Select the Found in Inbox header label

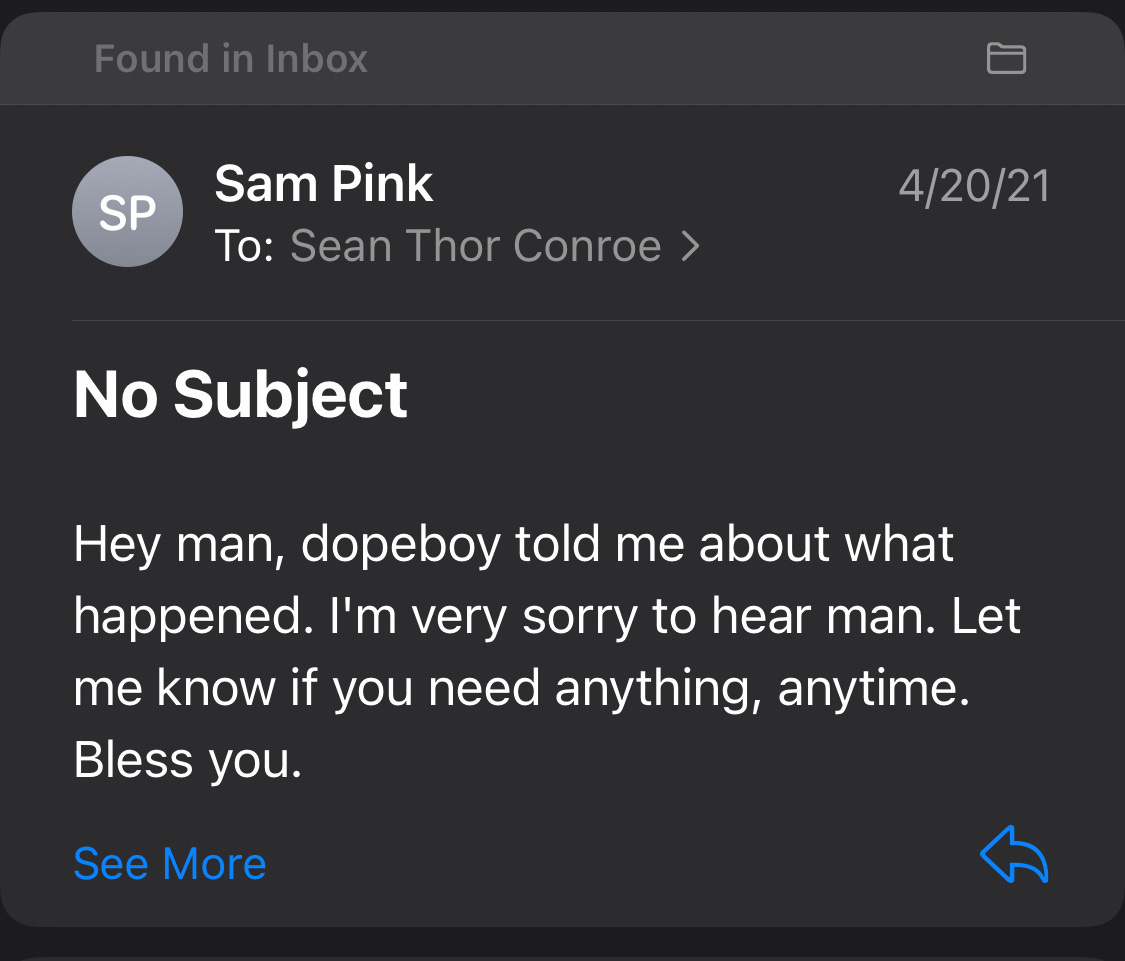[x=230, y=59]
